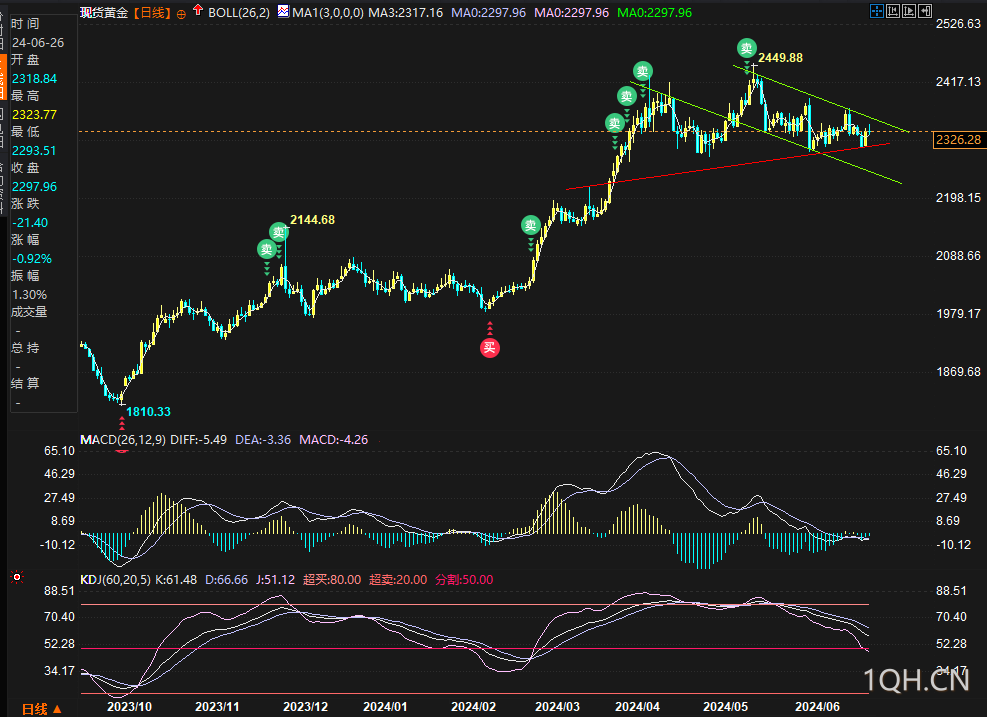Click the 2023/10 date axis label
The height and width of the screenshot is (717, 987).
(129, 706)
